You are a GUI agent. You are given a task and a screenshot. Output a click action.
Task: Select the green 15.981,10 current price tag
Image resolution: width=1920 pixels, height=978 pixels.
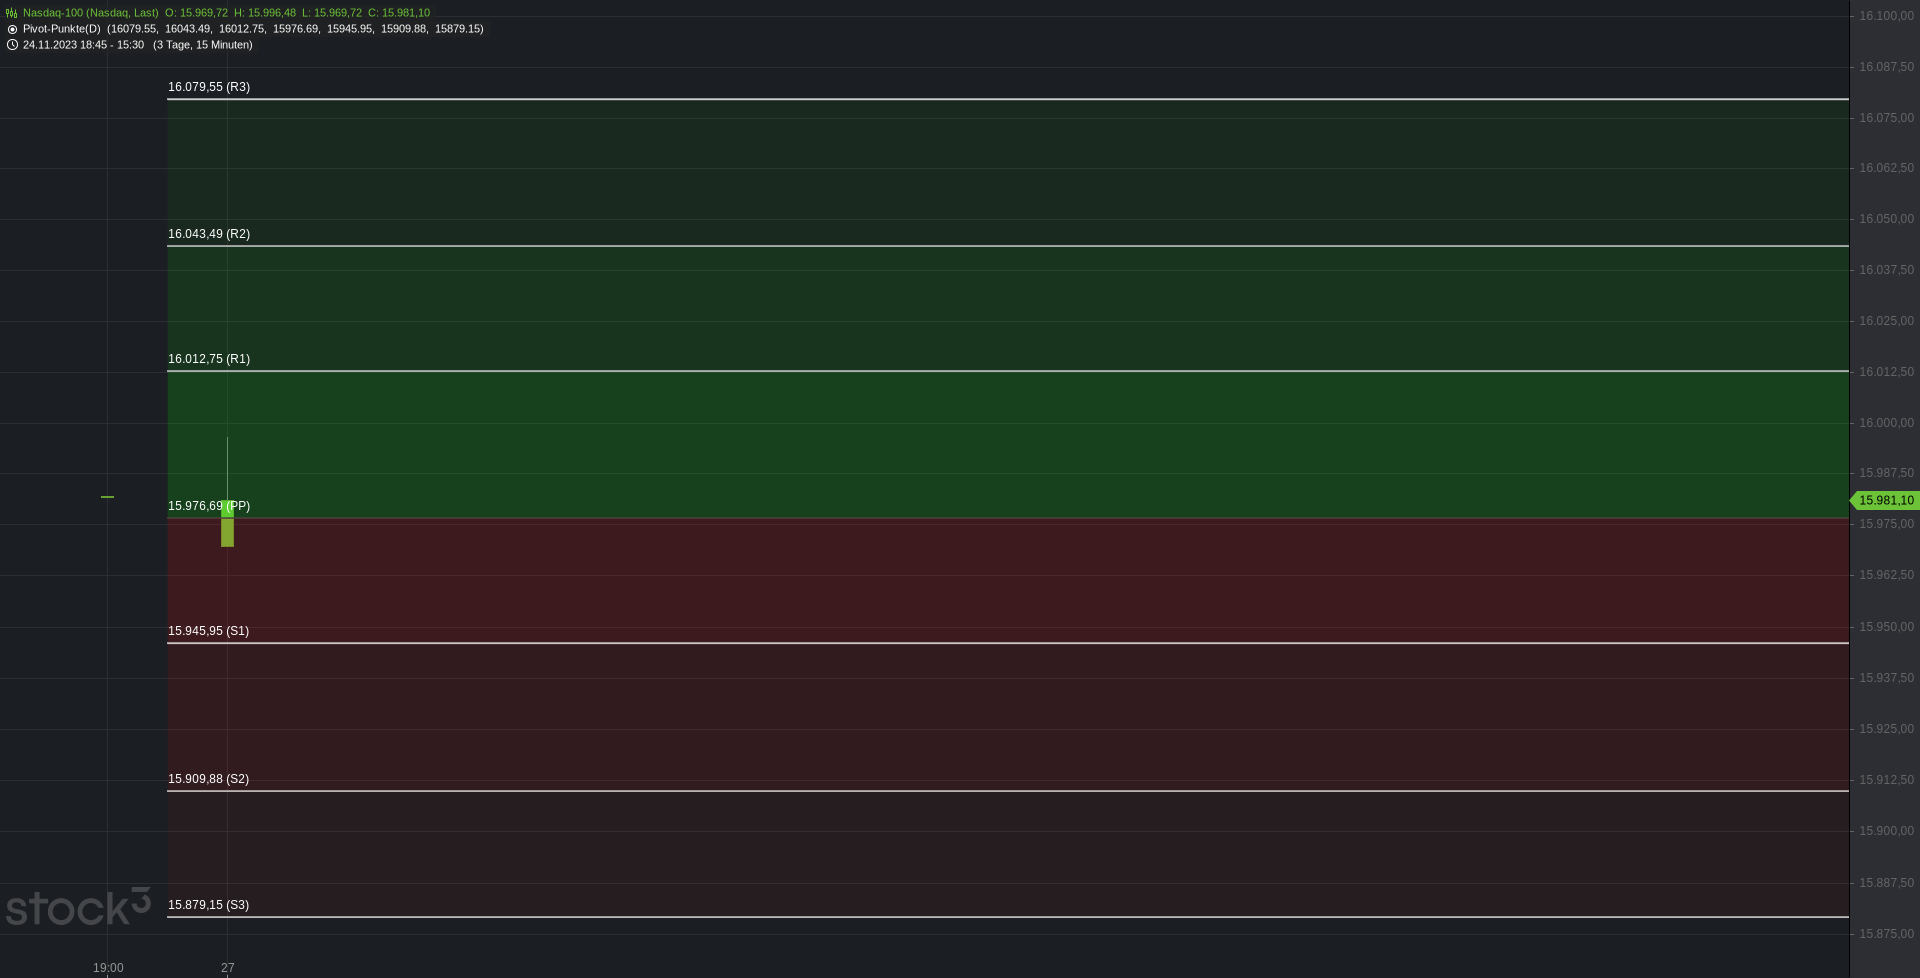(1885, 500)
